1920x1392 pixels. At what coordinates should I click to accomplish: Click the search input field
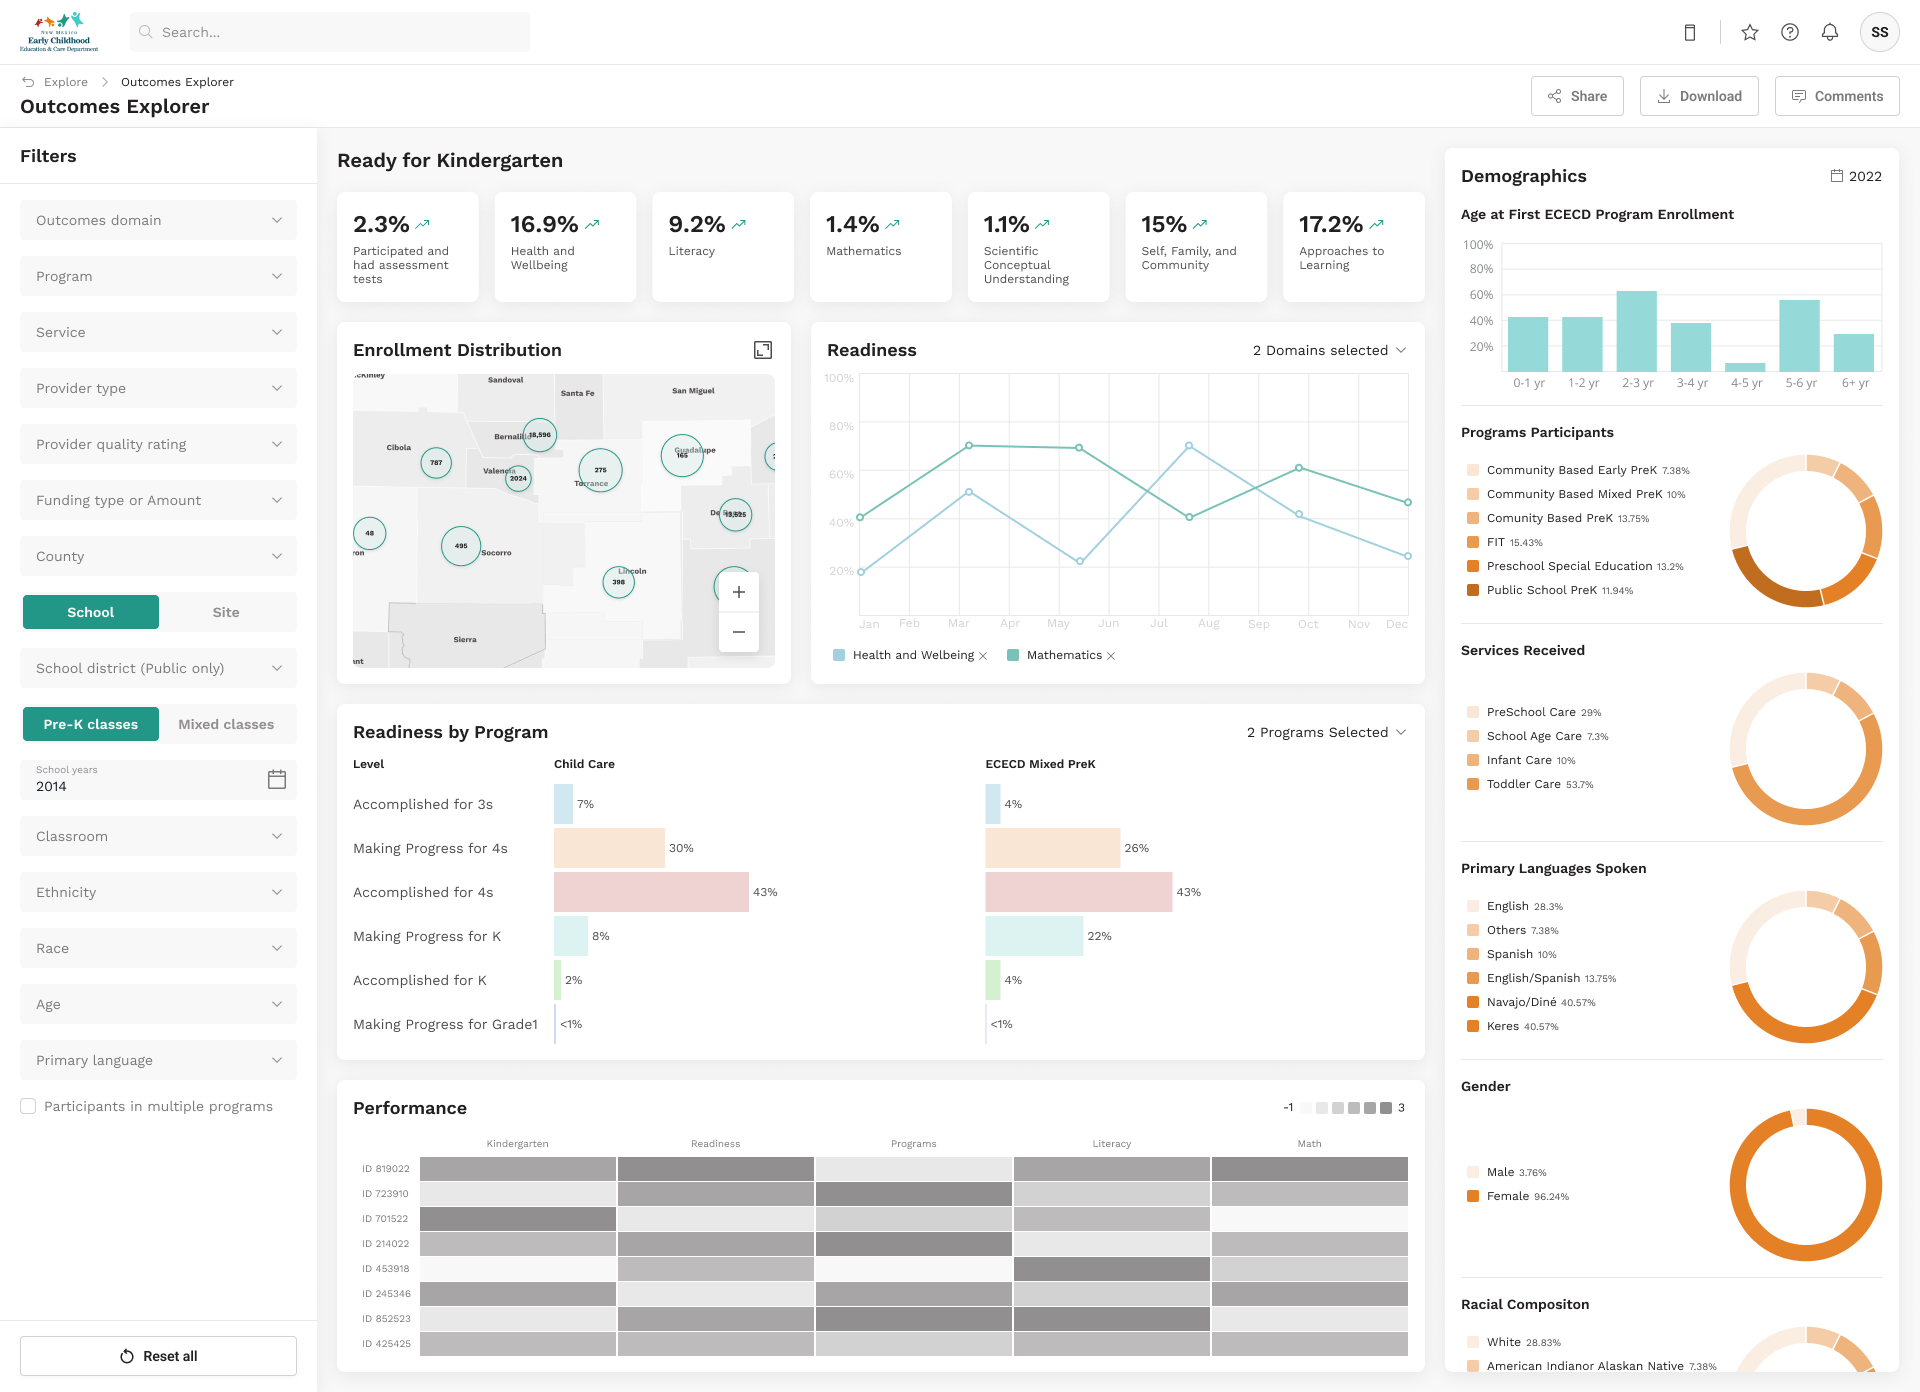pyautogui.click(x=330, y=32)
